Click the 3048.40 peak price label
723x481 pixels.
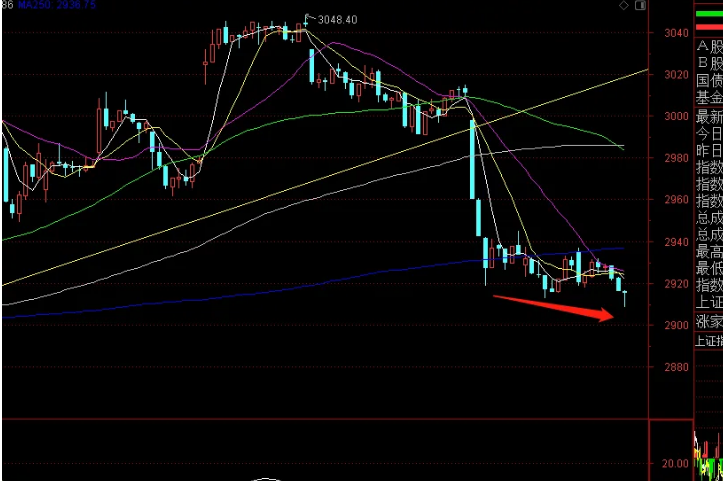[338, 20]
